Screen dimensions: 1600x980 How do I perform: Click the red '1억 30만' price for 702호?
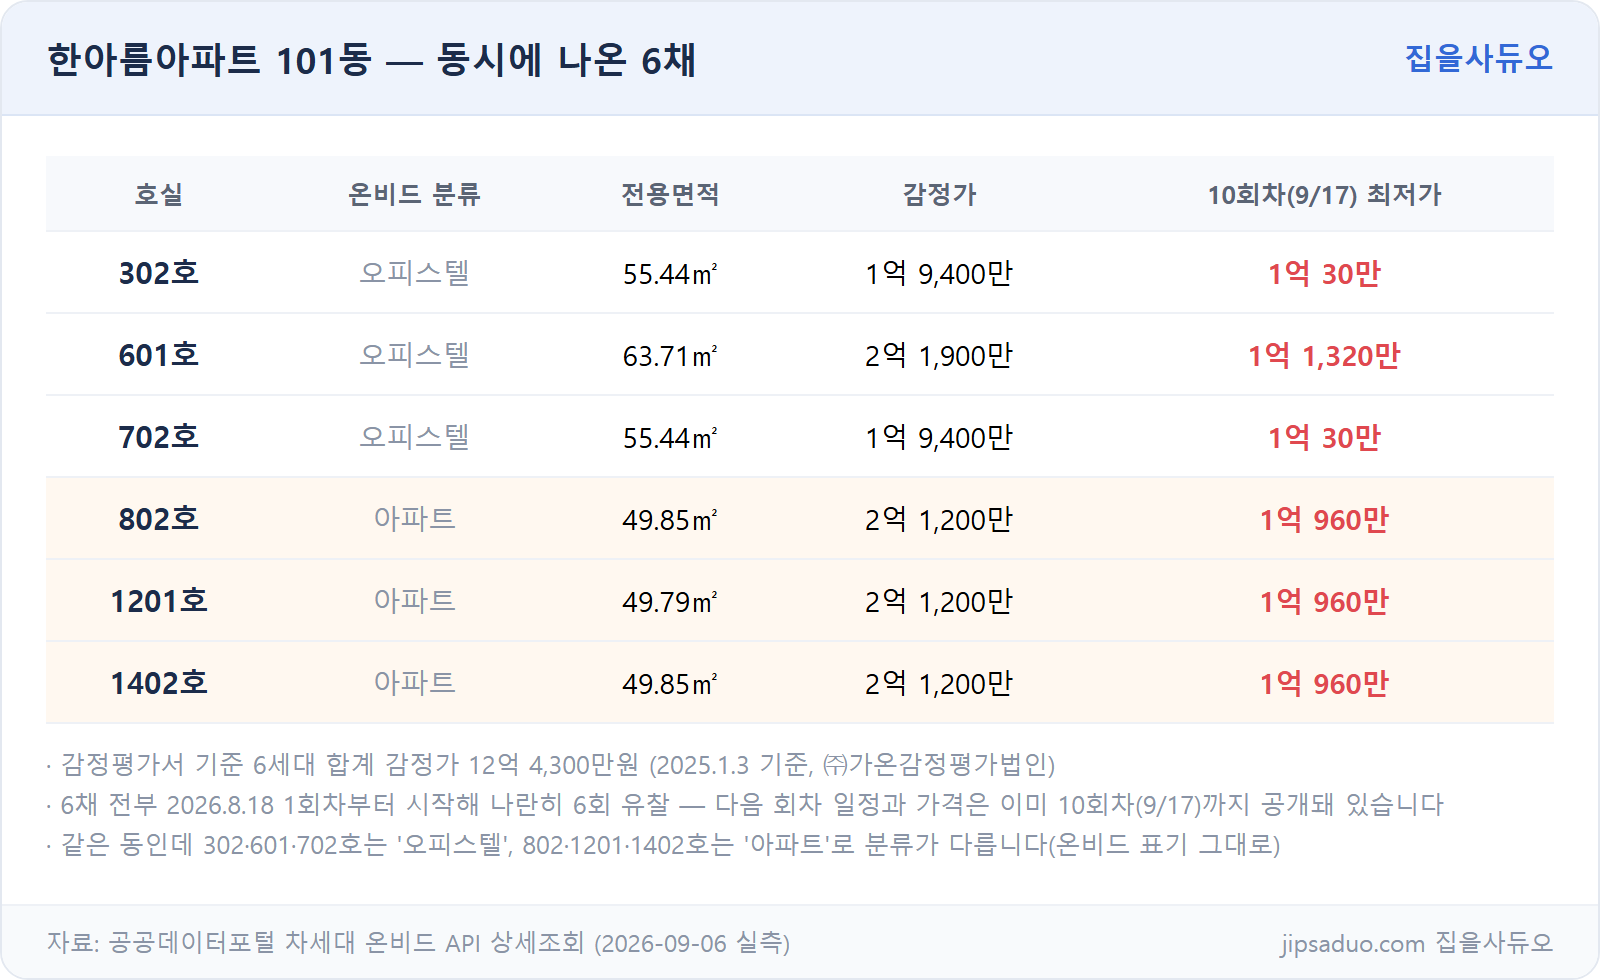coord(1324,437)
